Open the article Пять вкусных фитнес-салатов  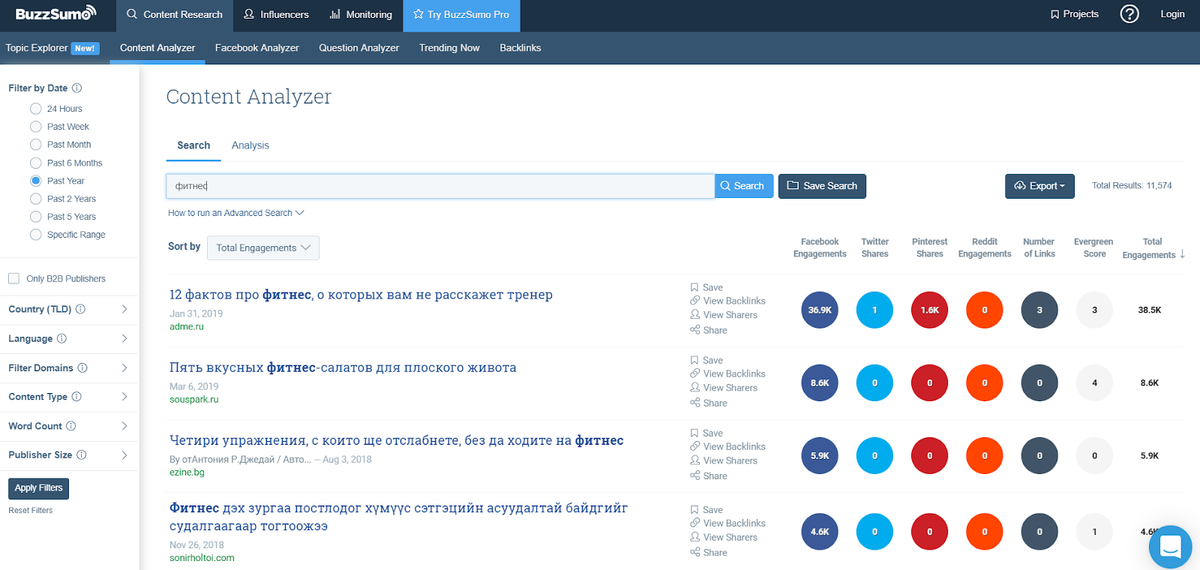coord(343,368)
